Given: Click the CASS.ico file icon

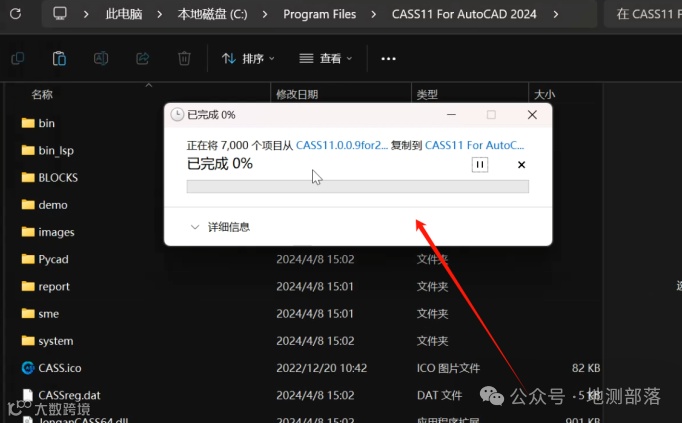Looking at the screenshot, I should 28,368.
